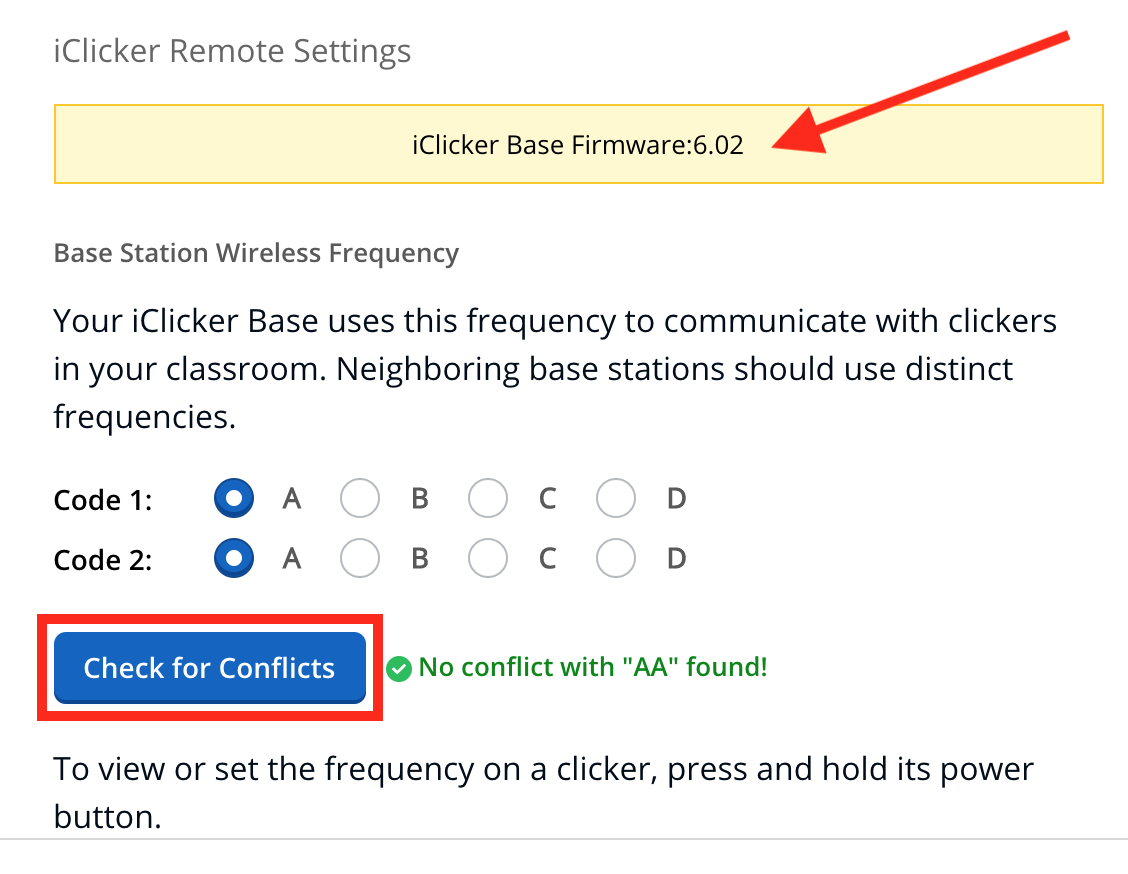Select frequency C for Code 1

pos(488,497)
